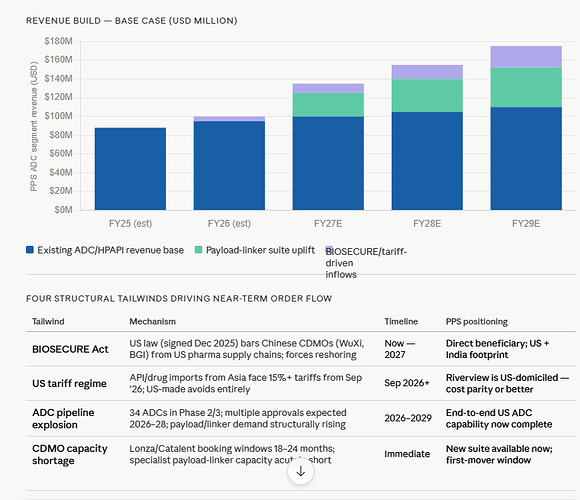Click the blue segment of FY26 (est) bar
580x500 pixels.
pyautogui.click(x=229, y=165)
